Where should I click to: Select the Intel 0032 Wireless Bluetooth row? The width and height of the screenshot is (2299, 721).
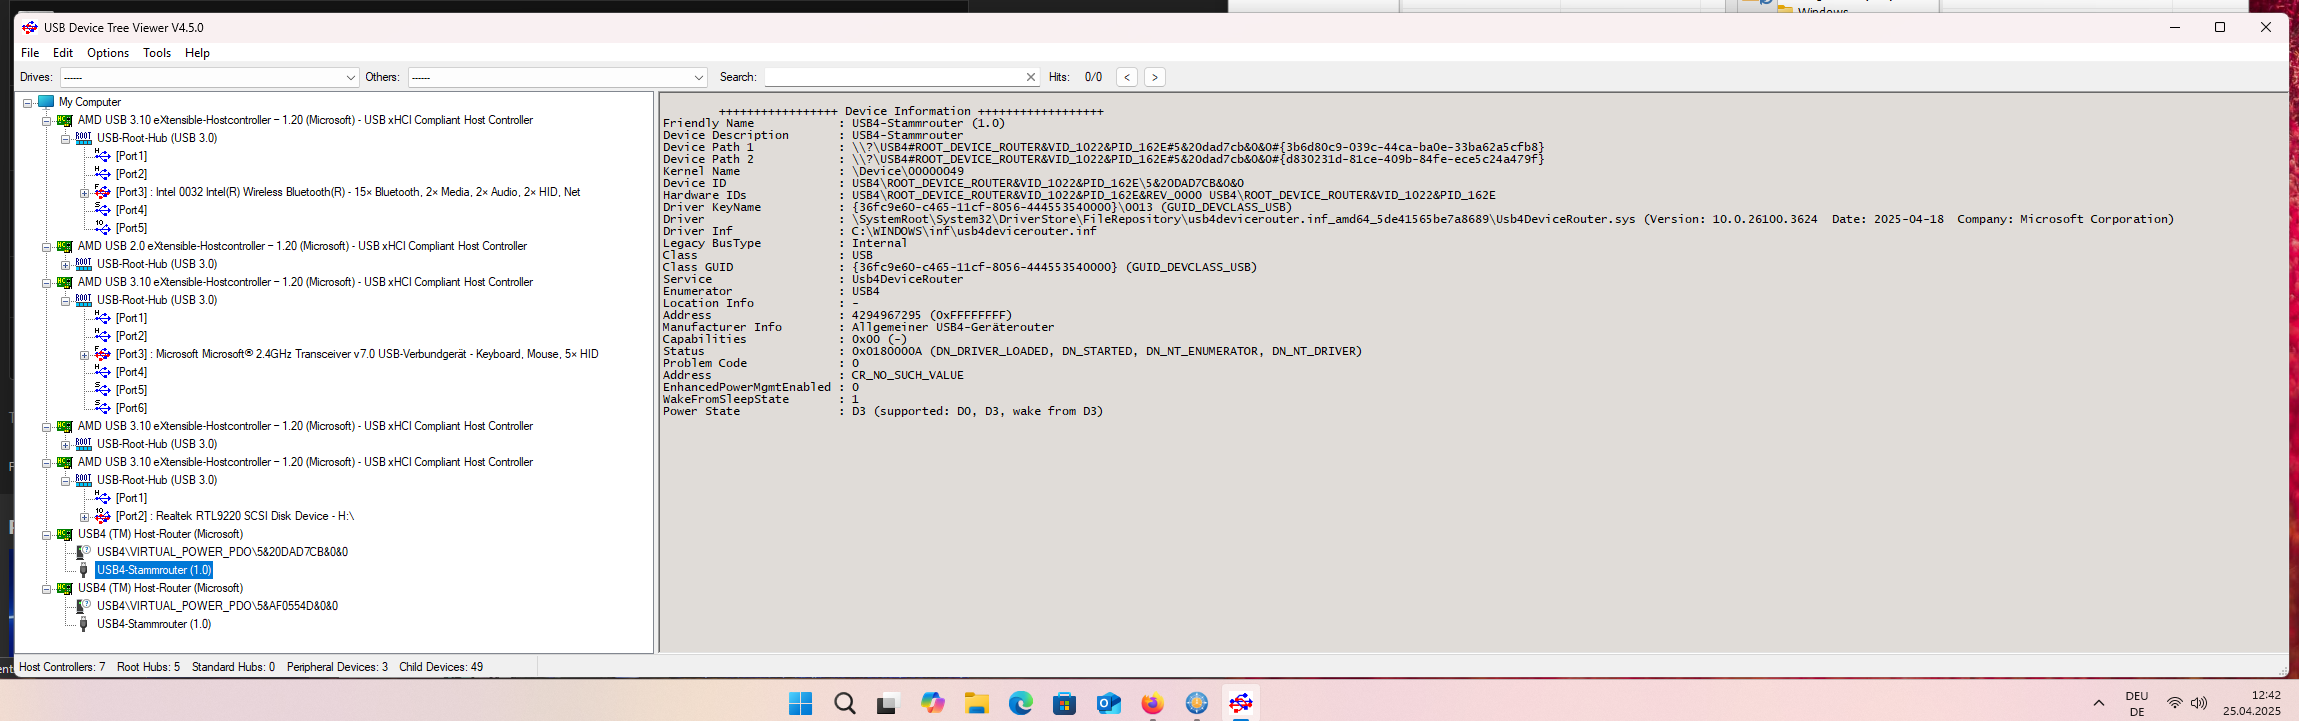[x=348, y=192]
